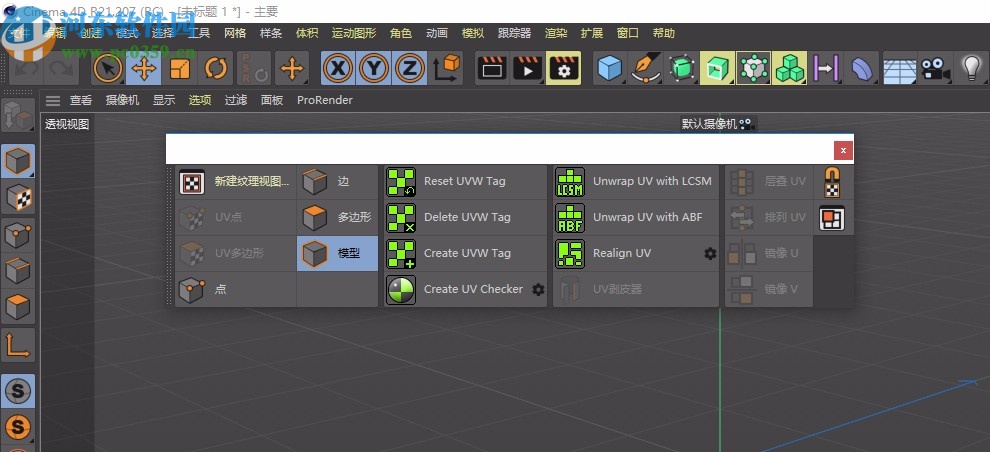
Task: Click the extrude generator icon
Action: (718, 68)
